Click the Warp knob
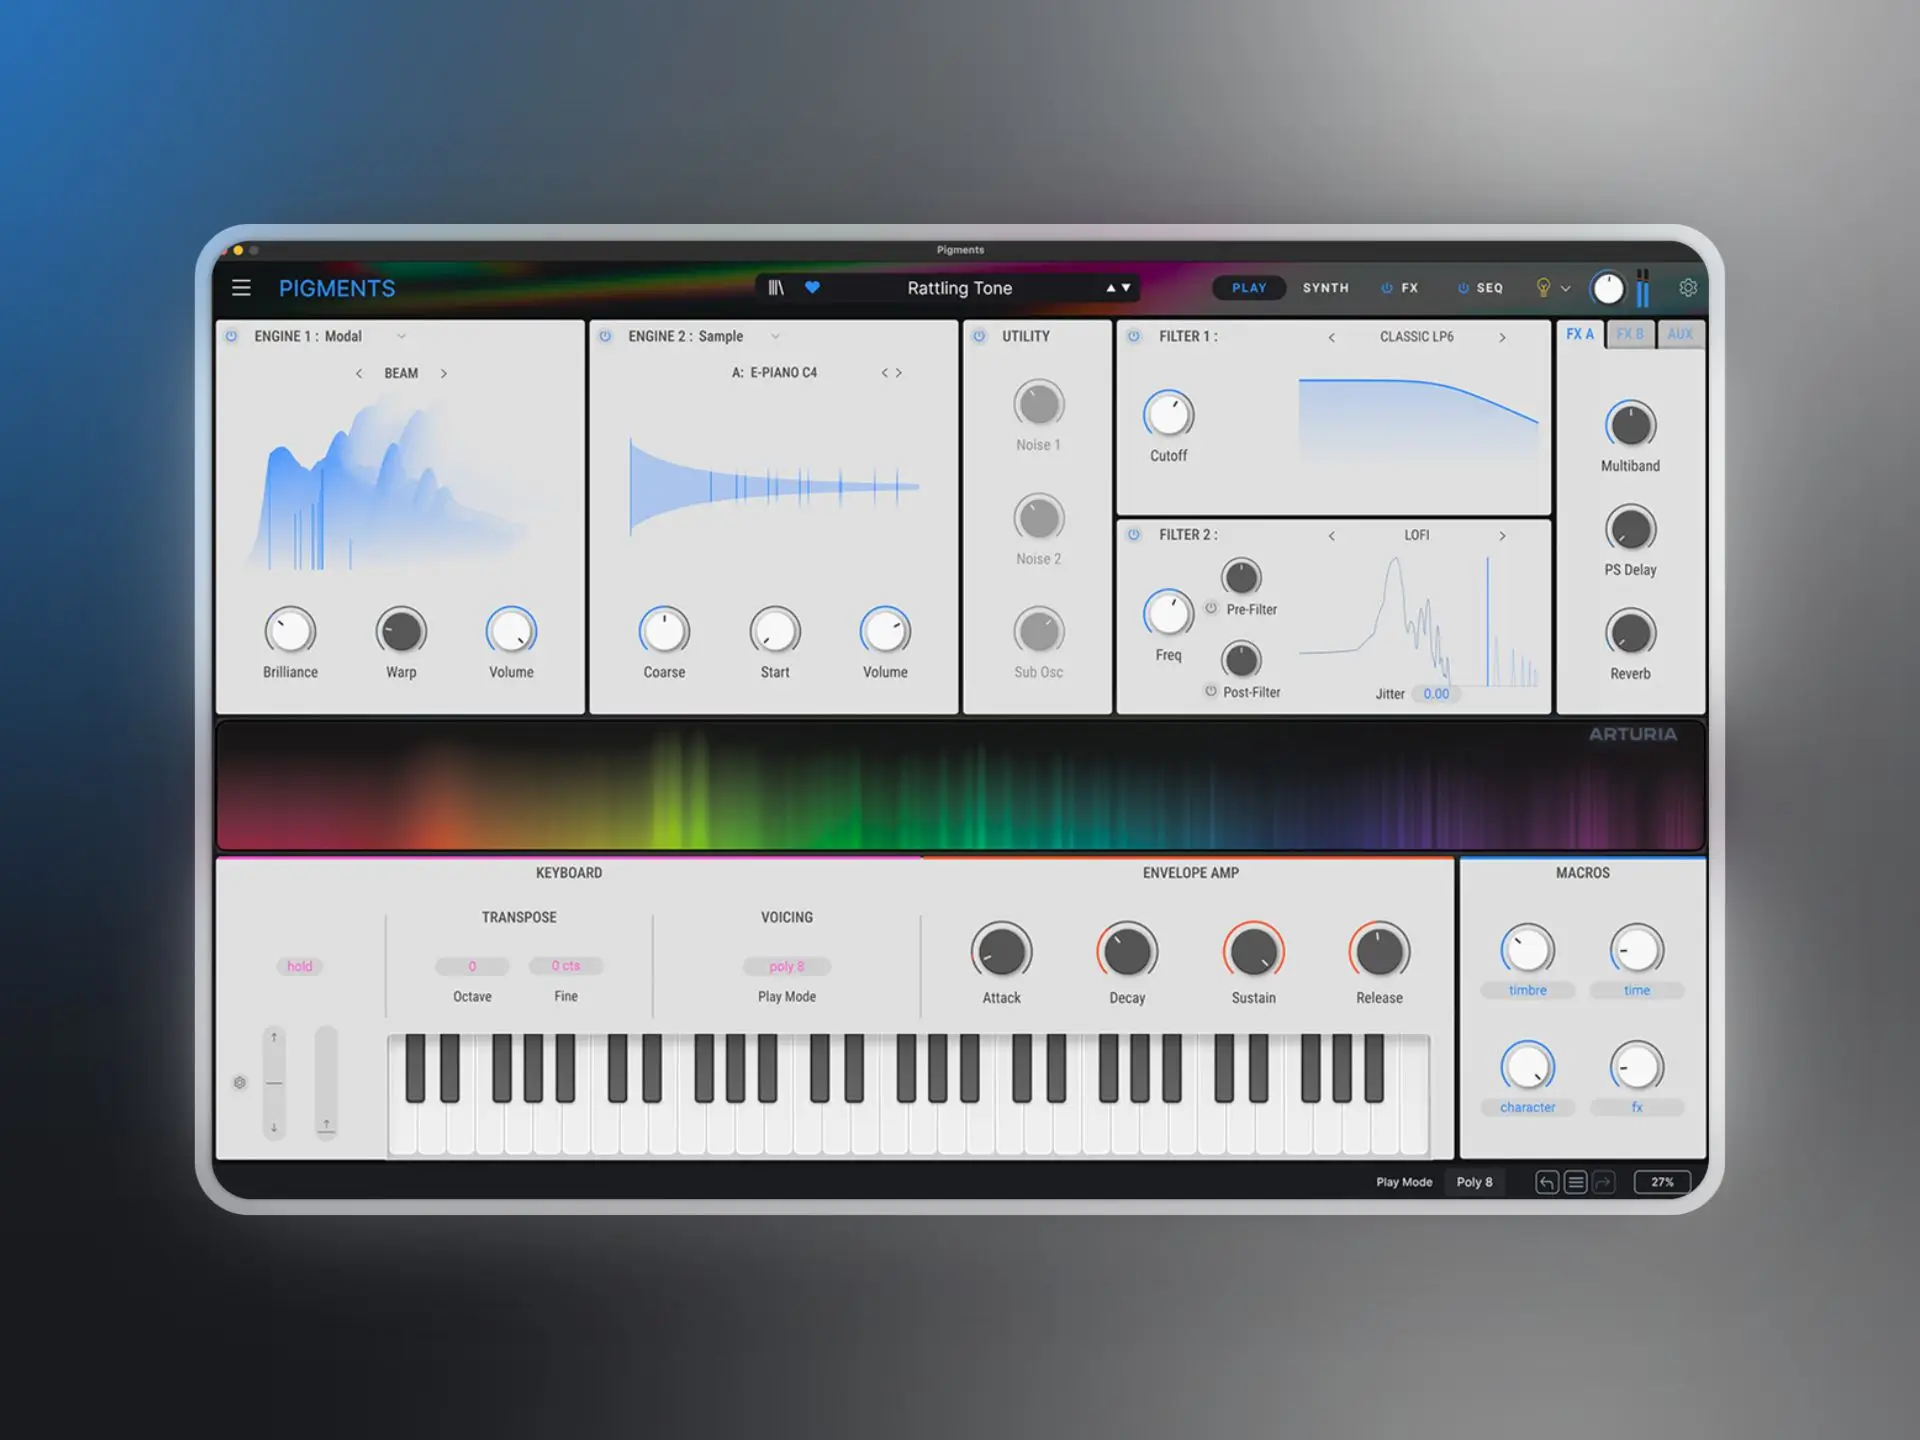This screenshot has height=1440, width=1920. click(x=401, y=631)
